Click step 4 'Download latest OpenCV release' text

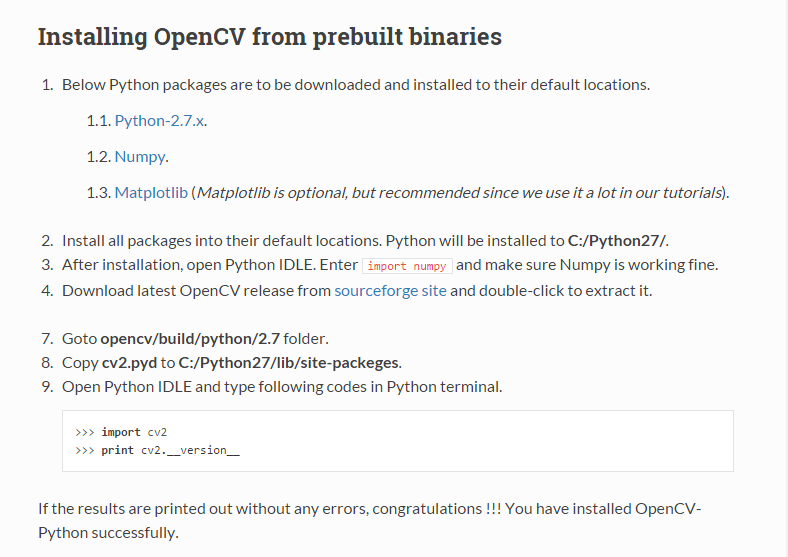point(357,291)
